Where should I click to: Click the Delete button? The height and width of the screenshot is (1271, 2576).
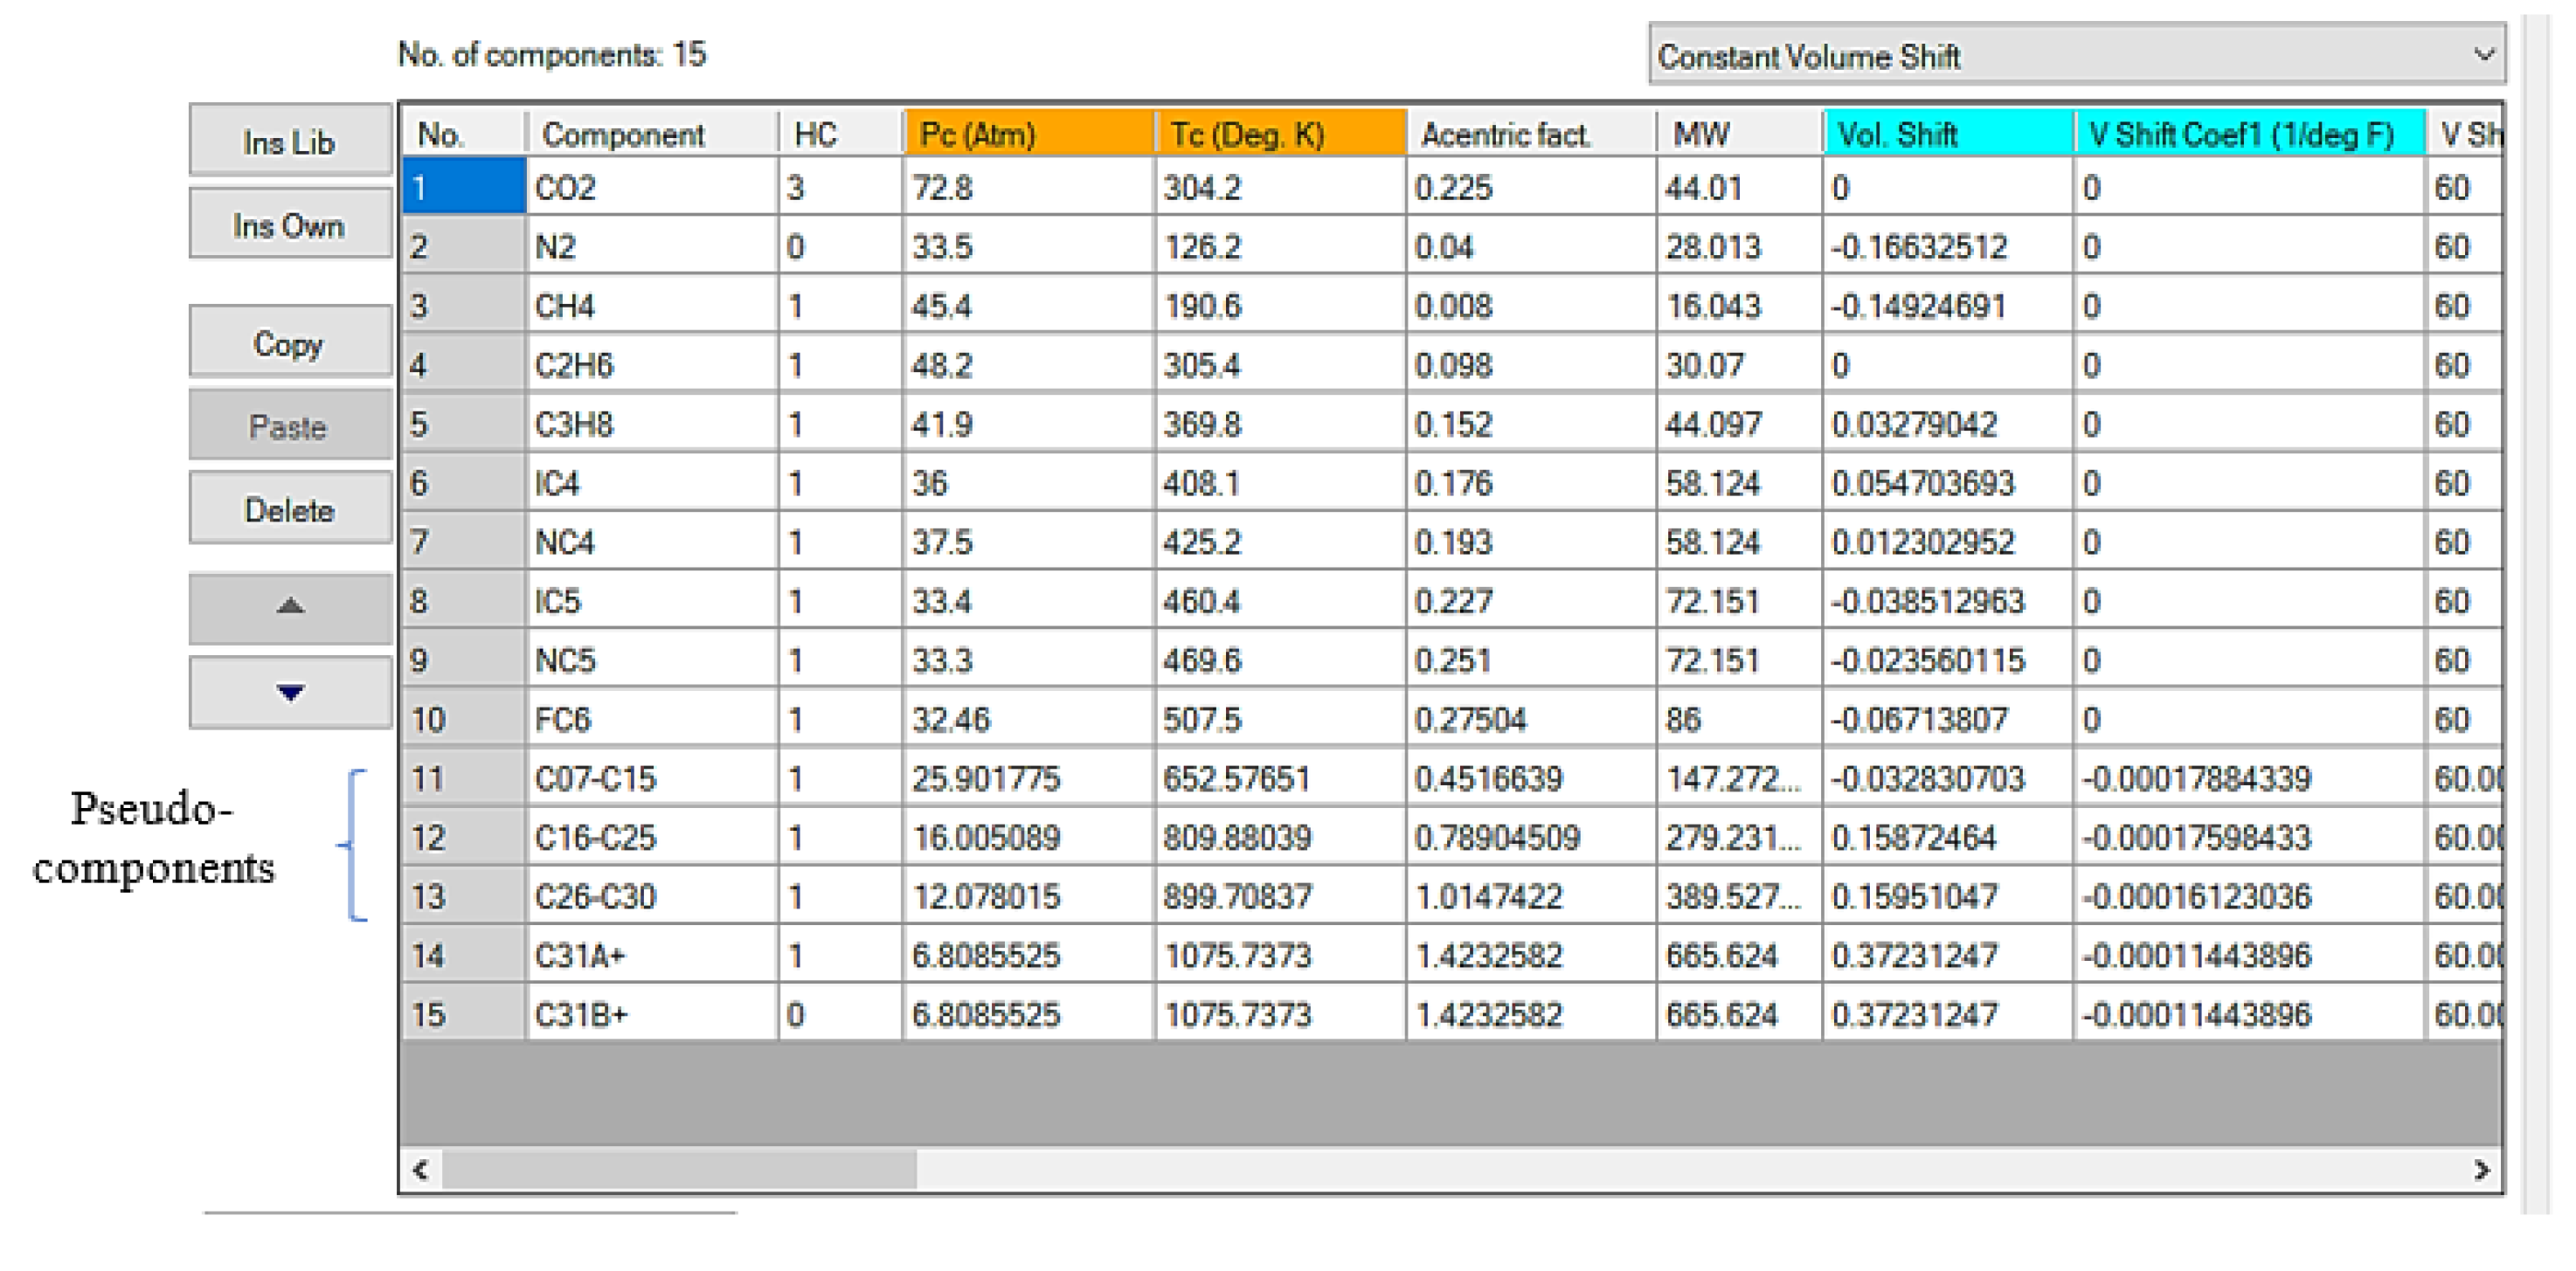[x=289, y=508]
